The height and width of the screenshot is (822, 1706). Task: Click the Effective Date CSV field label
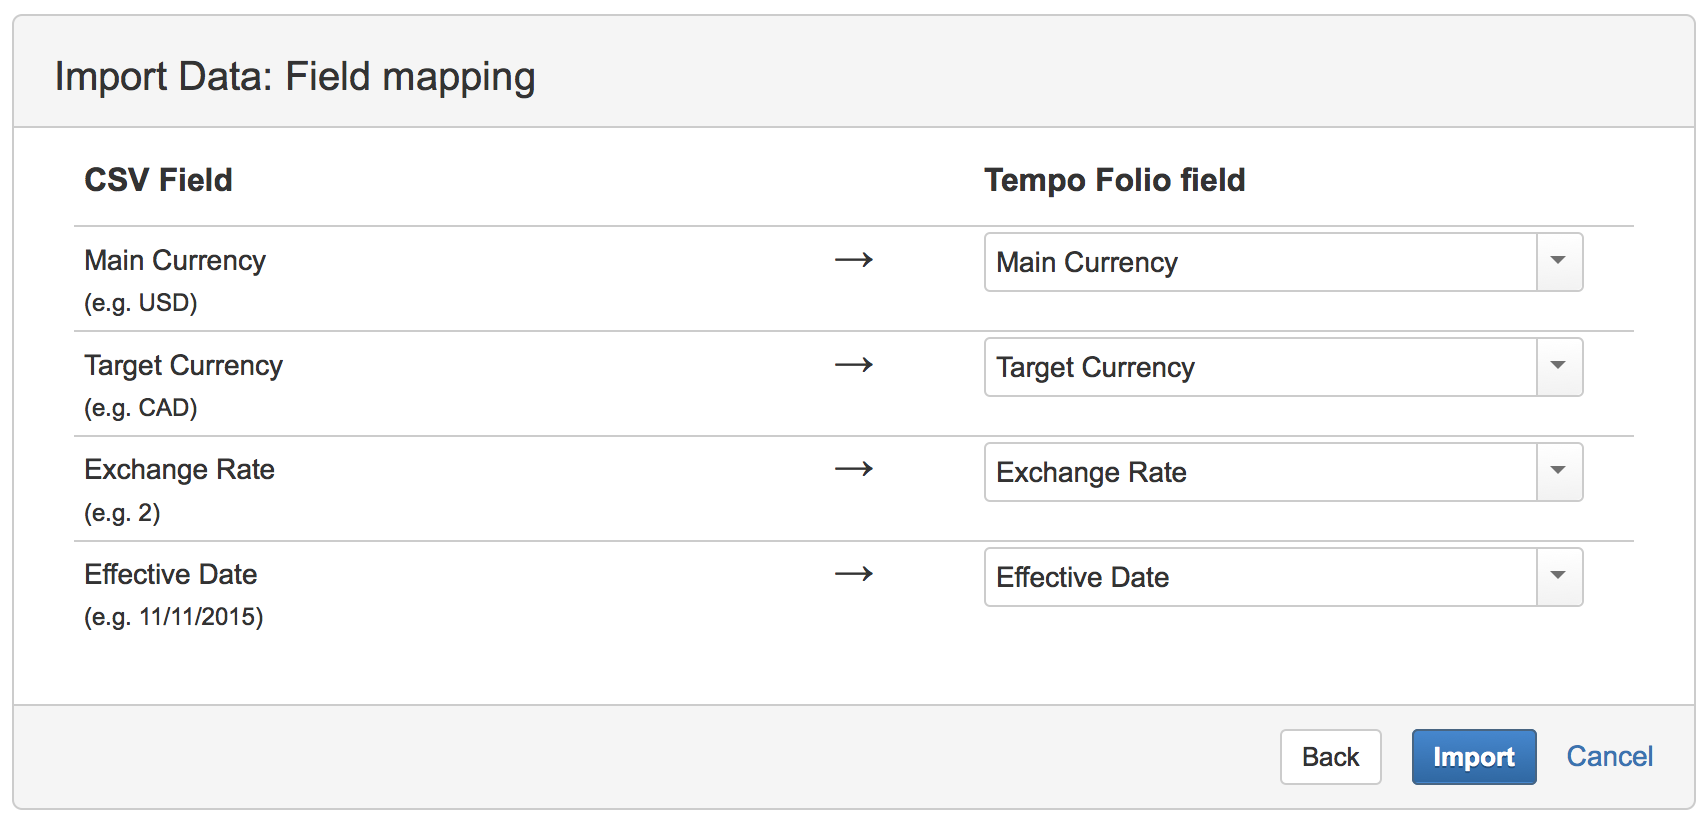(171, 575)
